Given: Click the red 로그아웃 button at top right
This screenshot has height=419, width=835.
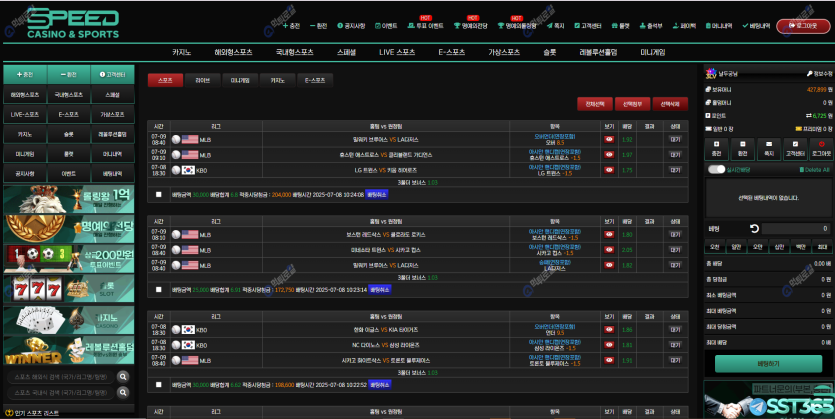Looking at the screenshot, I should 803,26.
